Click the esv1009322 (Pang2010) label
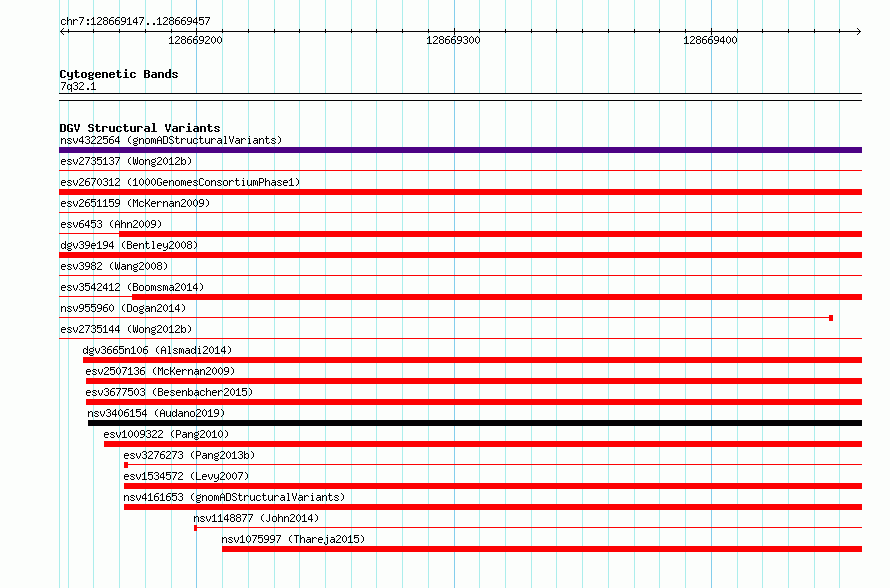The height and width of the screenshot is (588, 890). 166,434
